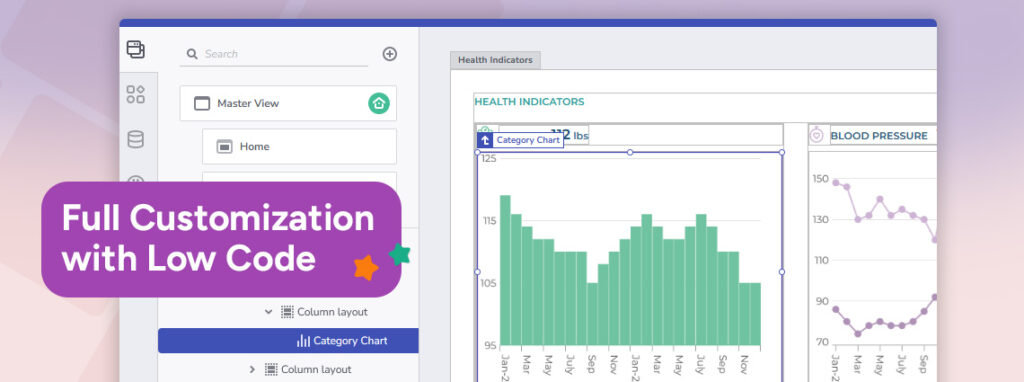The width and height of the screenshot is (1024, 382).
Task: Open the views panel icon in sidebar
Action: point(136,50)
